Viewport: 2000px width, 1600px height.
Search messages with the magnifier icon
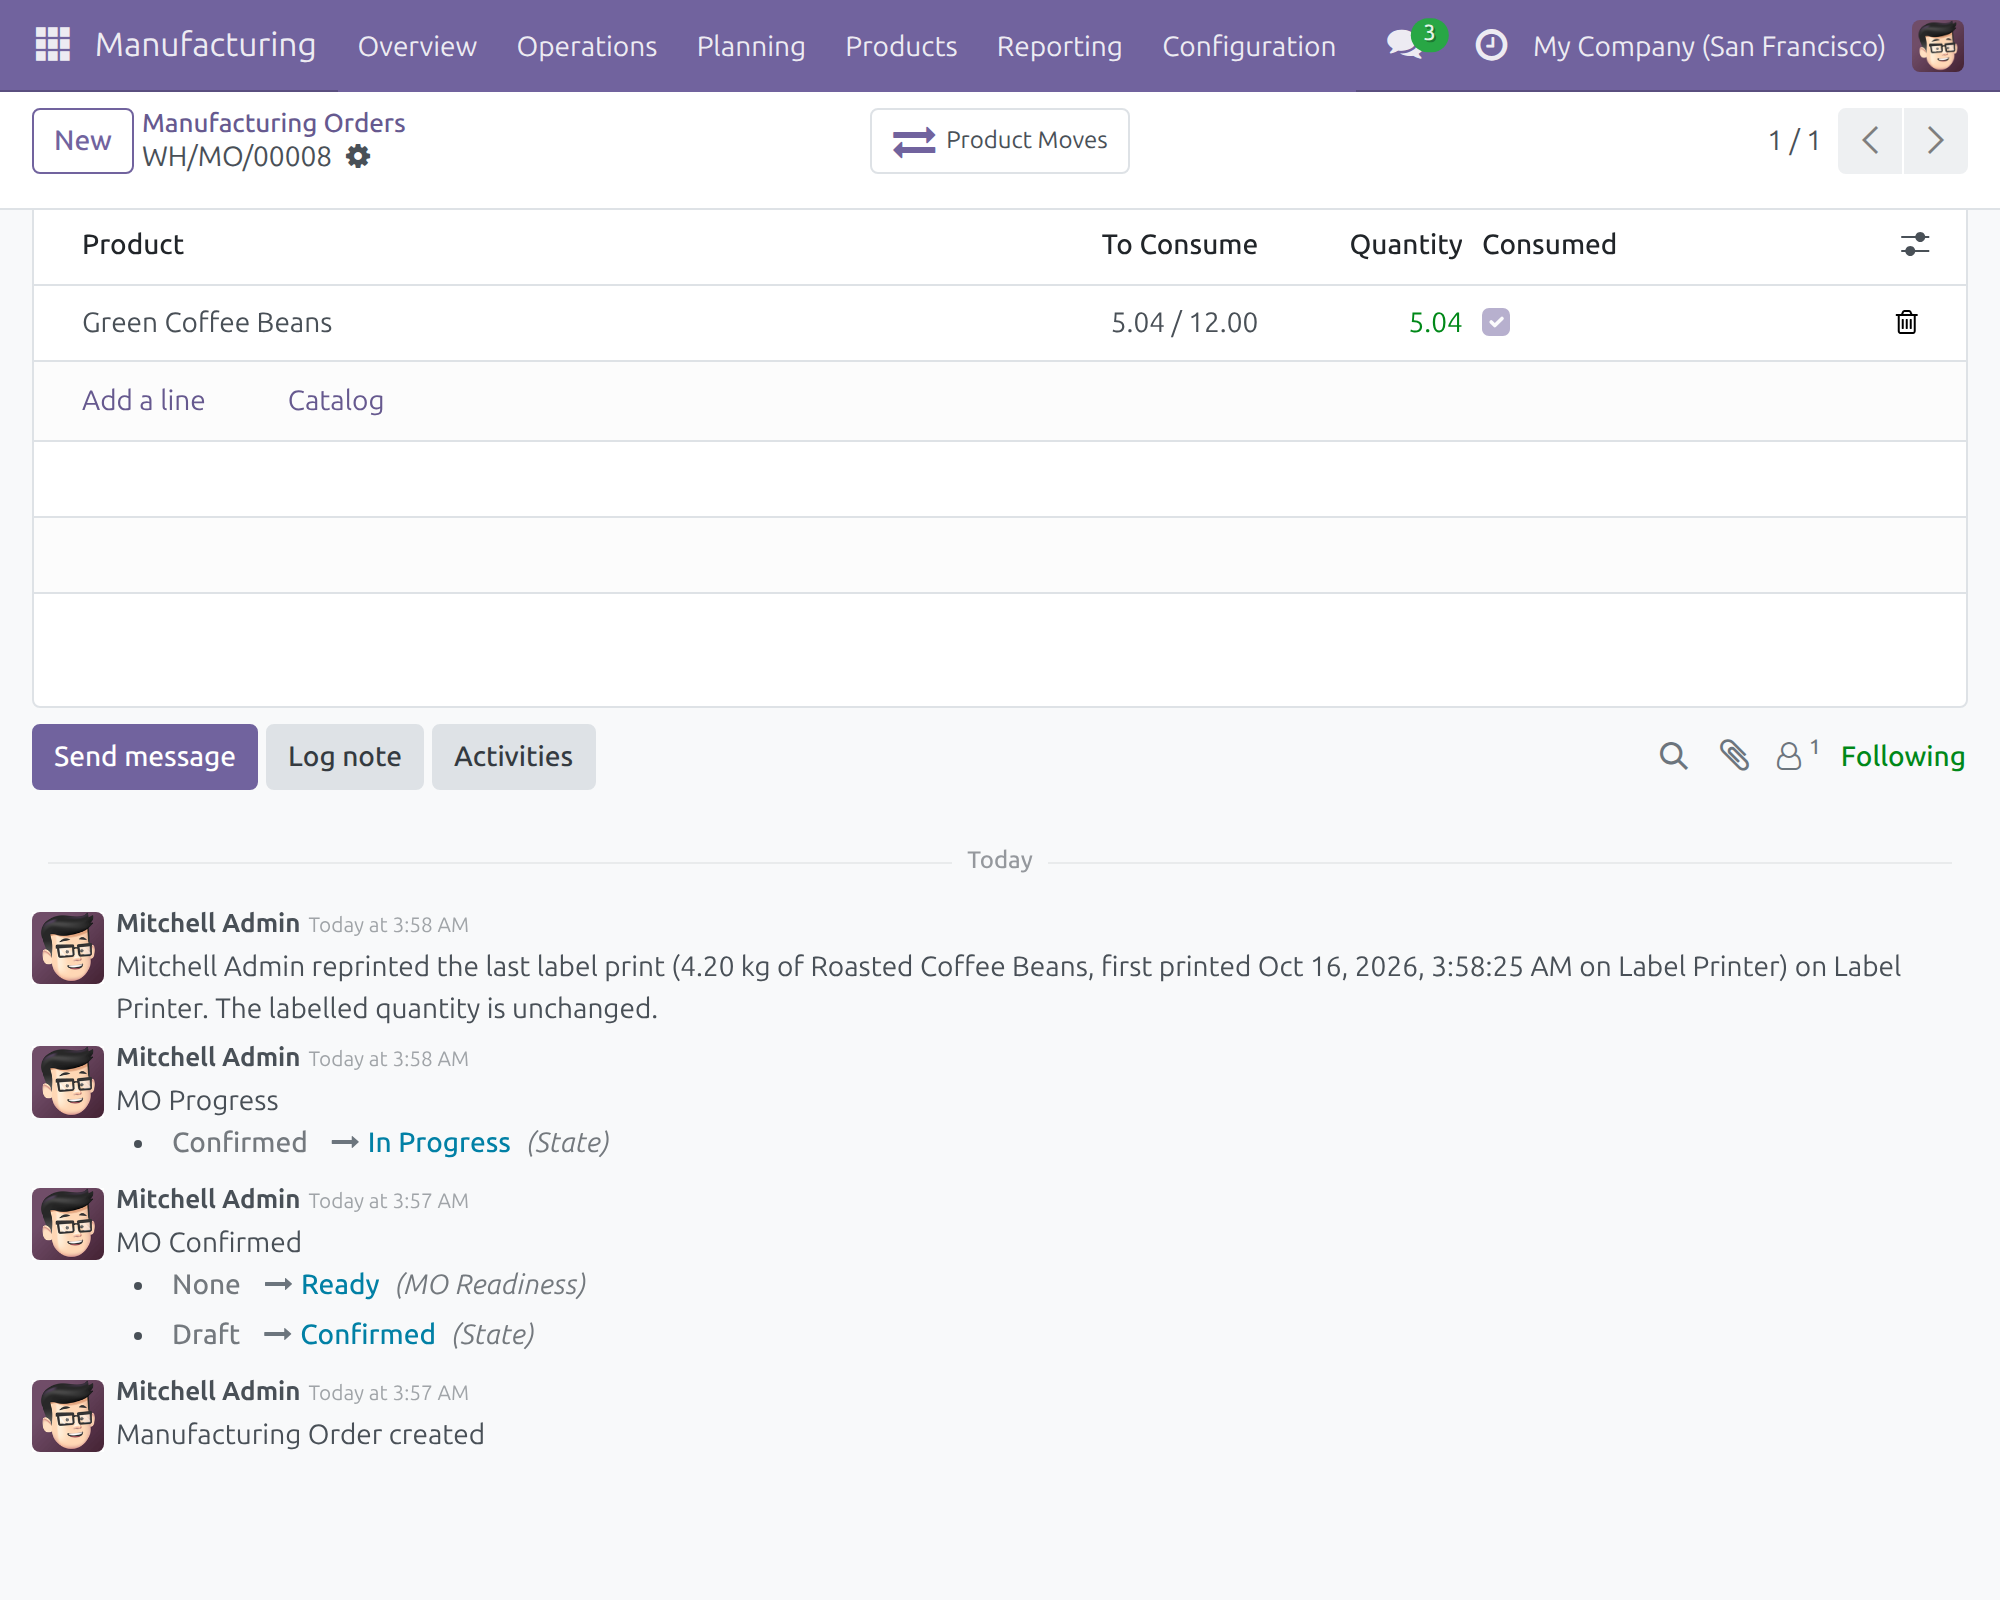1673,756
